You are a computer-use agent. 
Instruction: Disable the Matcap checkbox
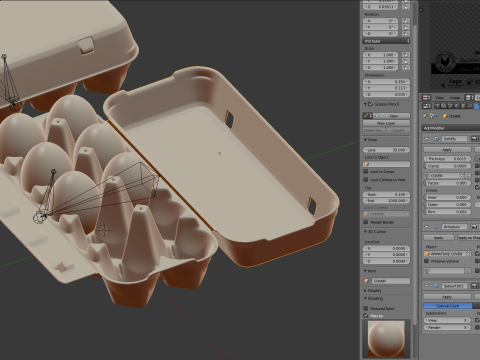coord(366,315)
